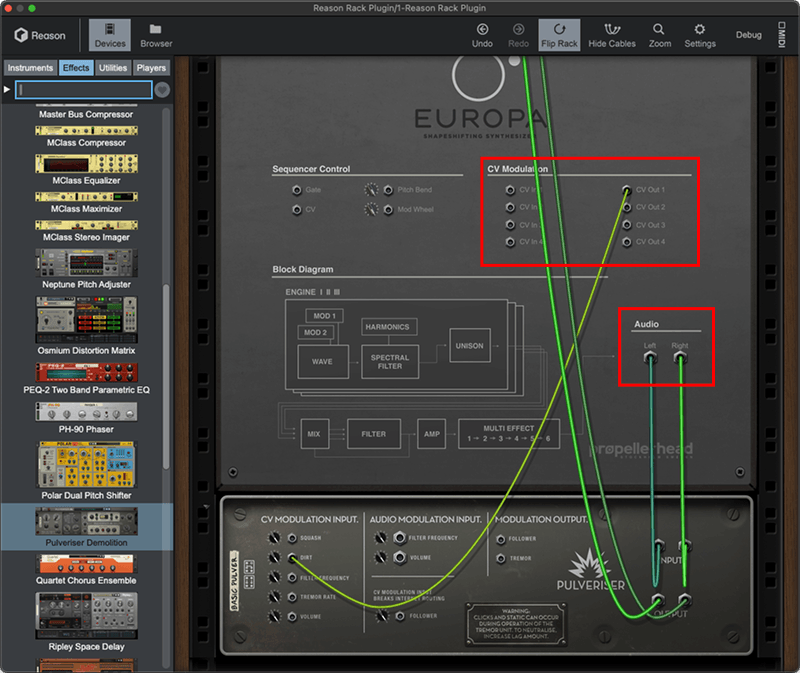Click Europa Audio Right output jack
The height and width of the screenshot is (674, 800).
point(680,358)
